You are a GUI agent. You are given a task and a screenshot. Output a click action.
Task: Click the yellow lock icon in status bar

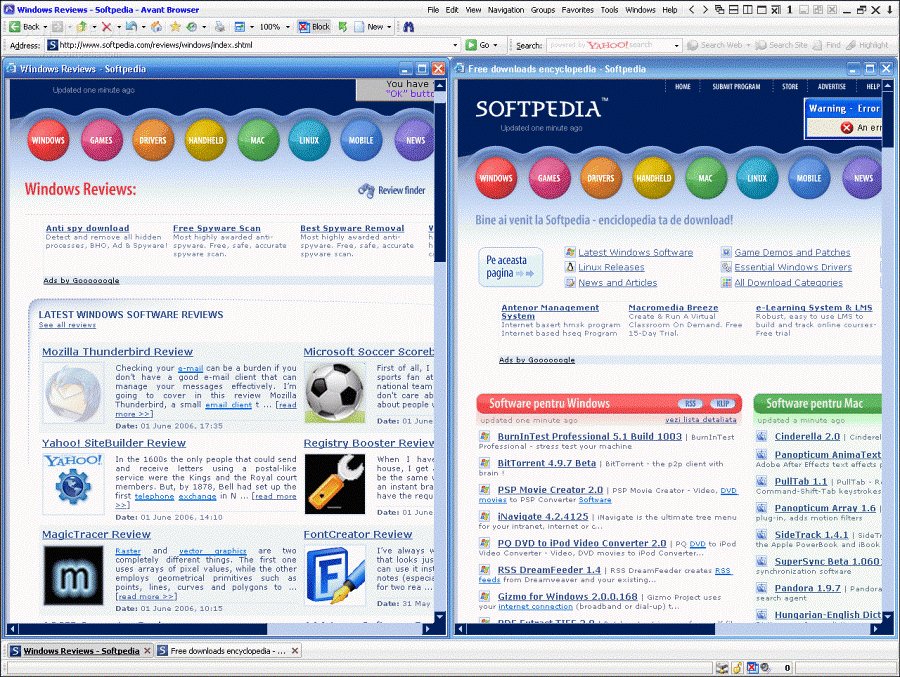tap(738, 667)
